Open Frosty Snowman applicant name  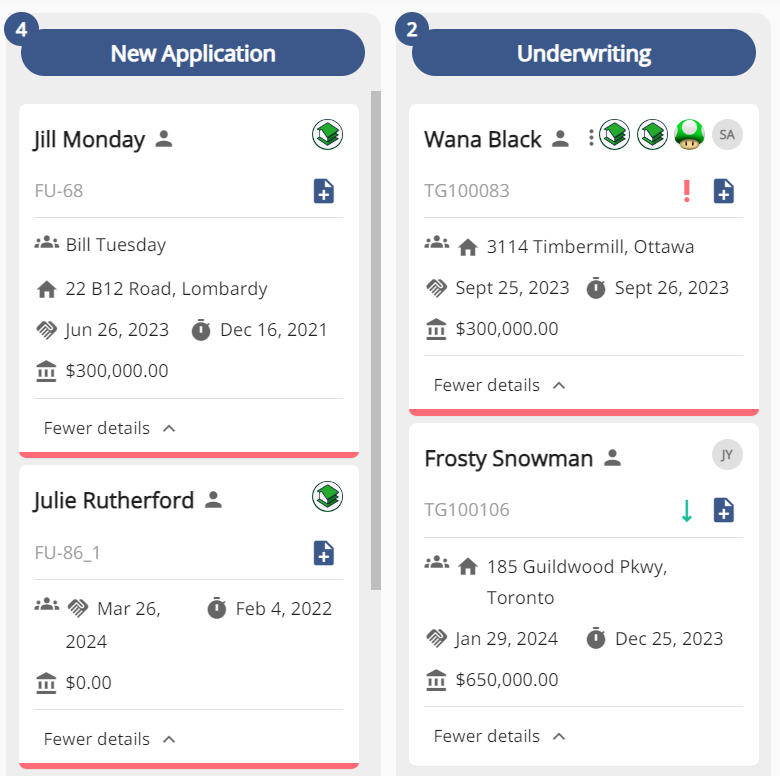508,458
